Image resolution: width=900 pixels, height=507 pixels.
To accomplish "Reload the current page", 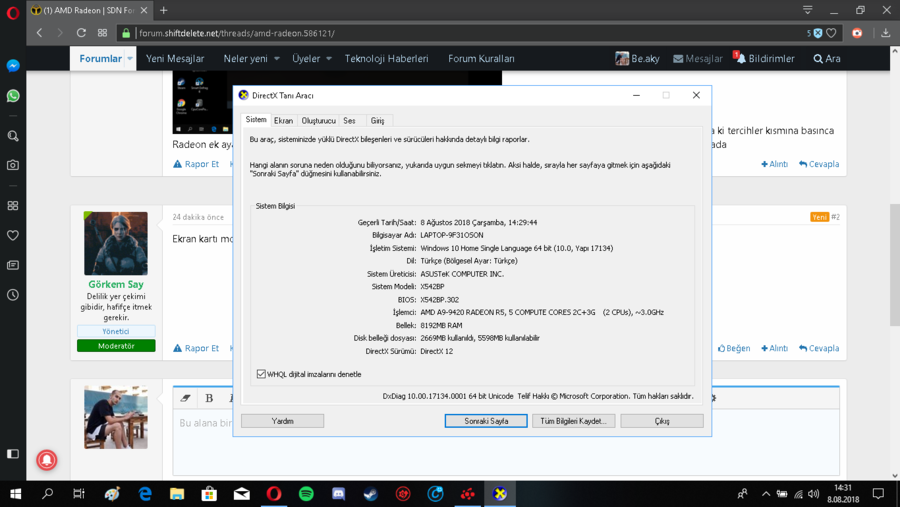I will click(81, 33).
